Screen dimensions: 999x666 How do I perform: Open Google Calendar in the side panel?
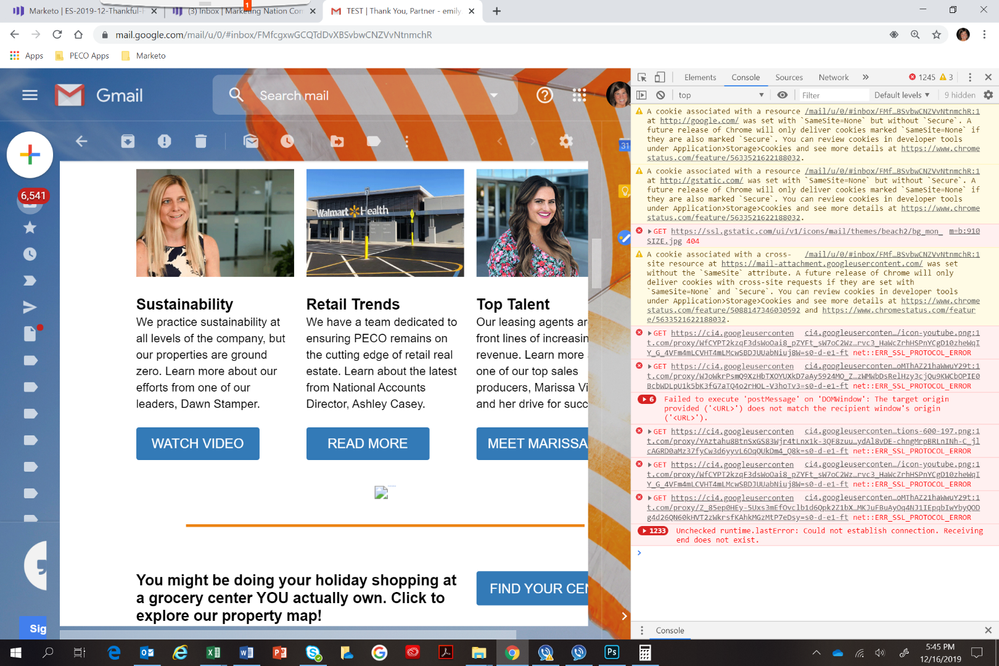pyautogui.click(x=624, y=146)
